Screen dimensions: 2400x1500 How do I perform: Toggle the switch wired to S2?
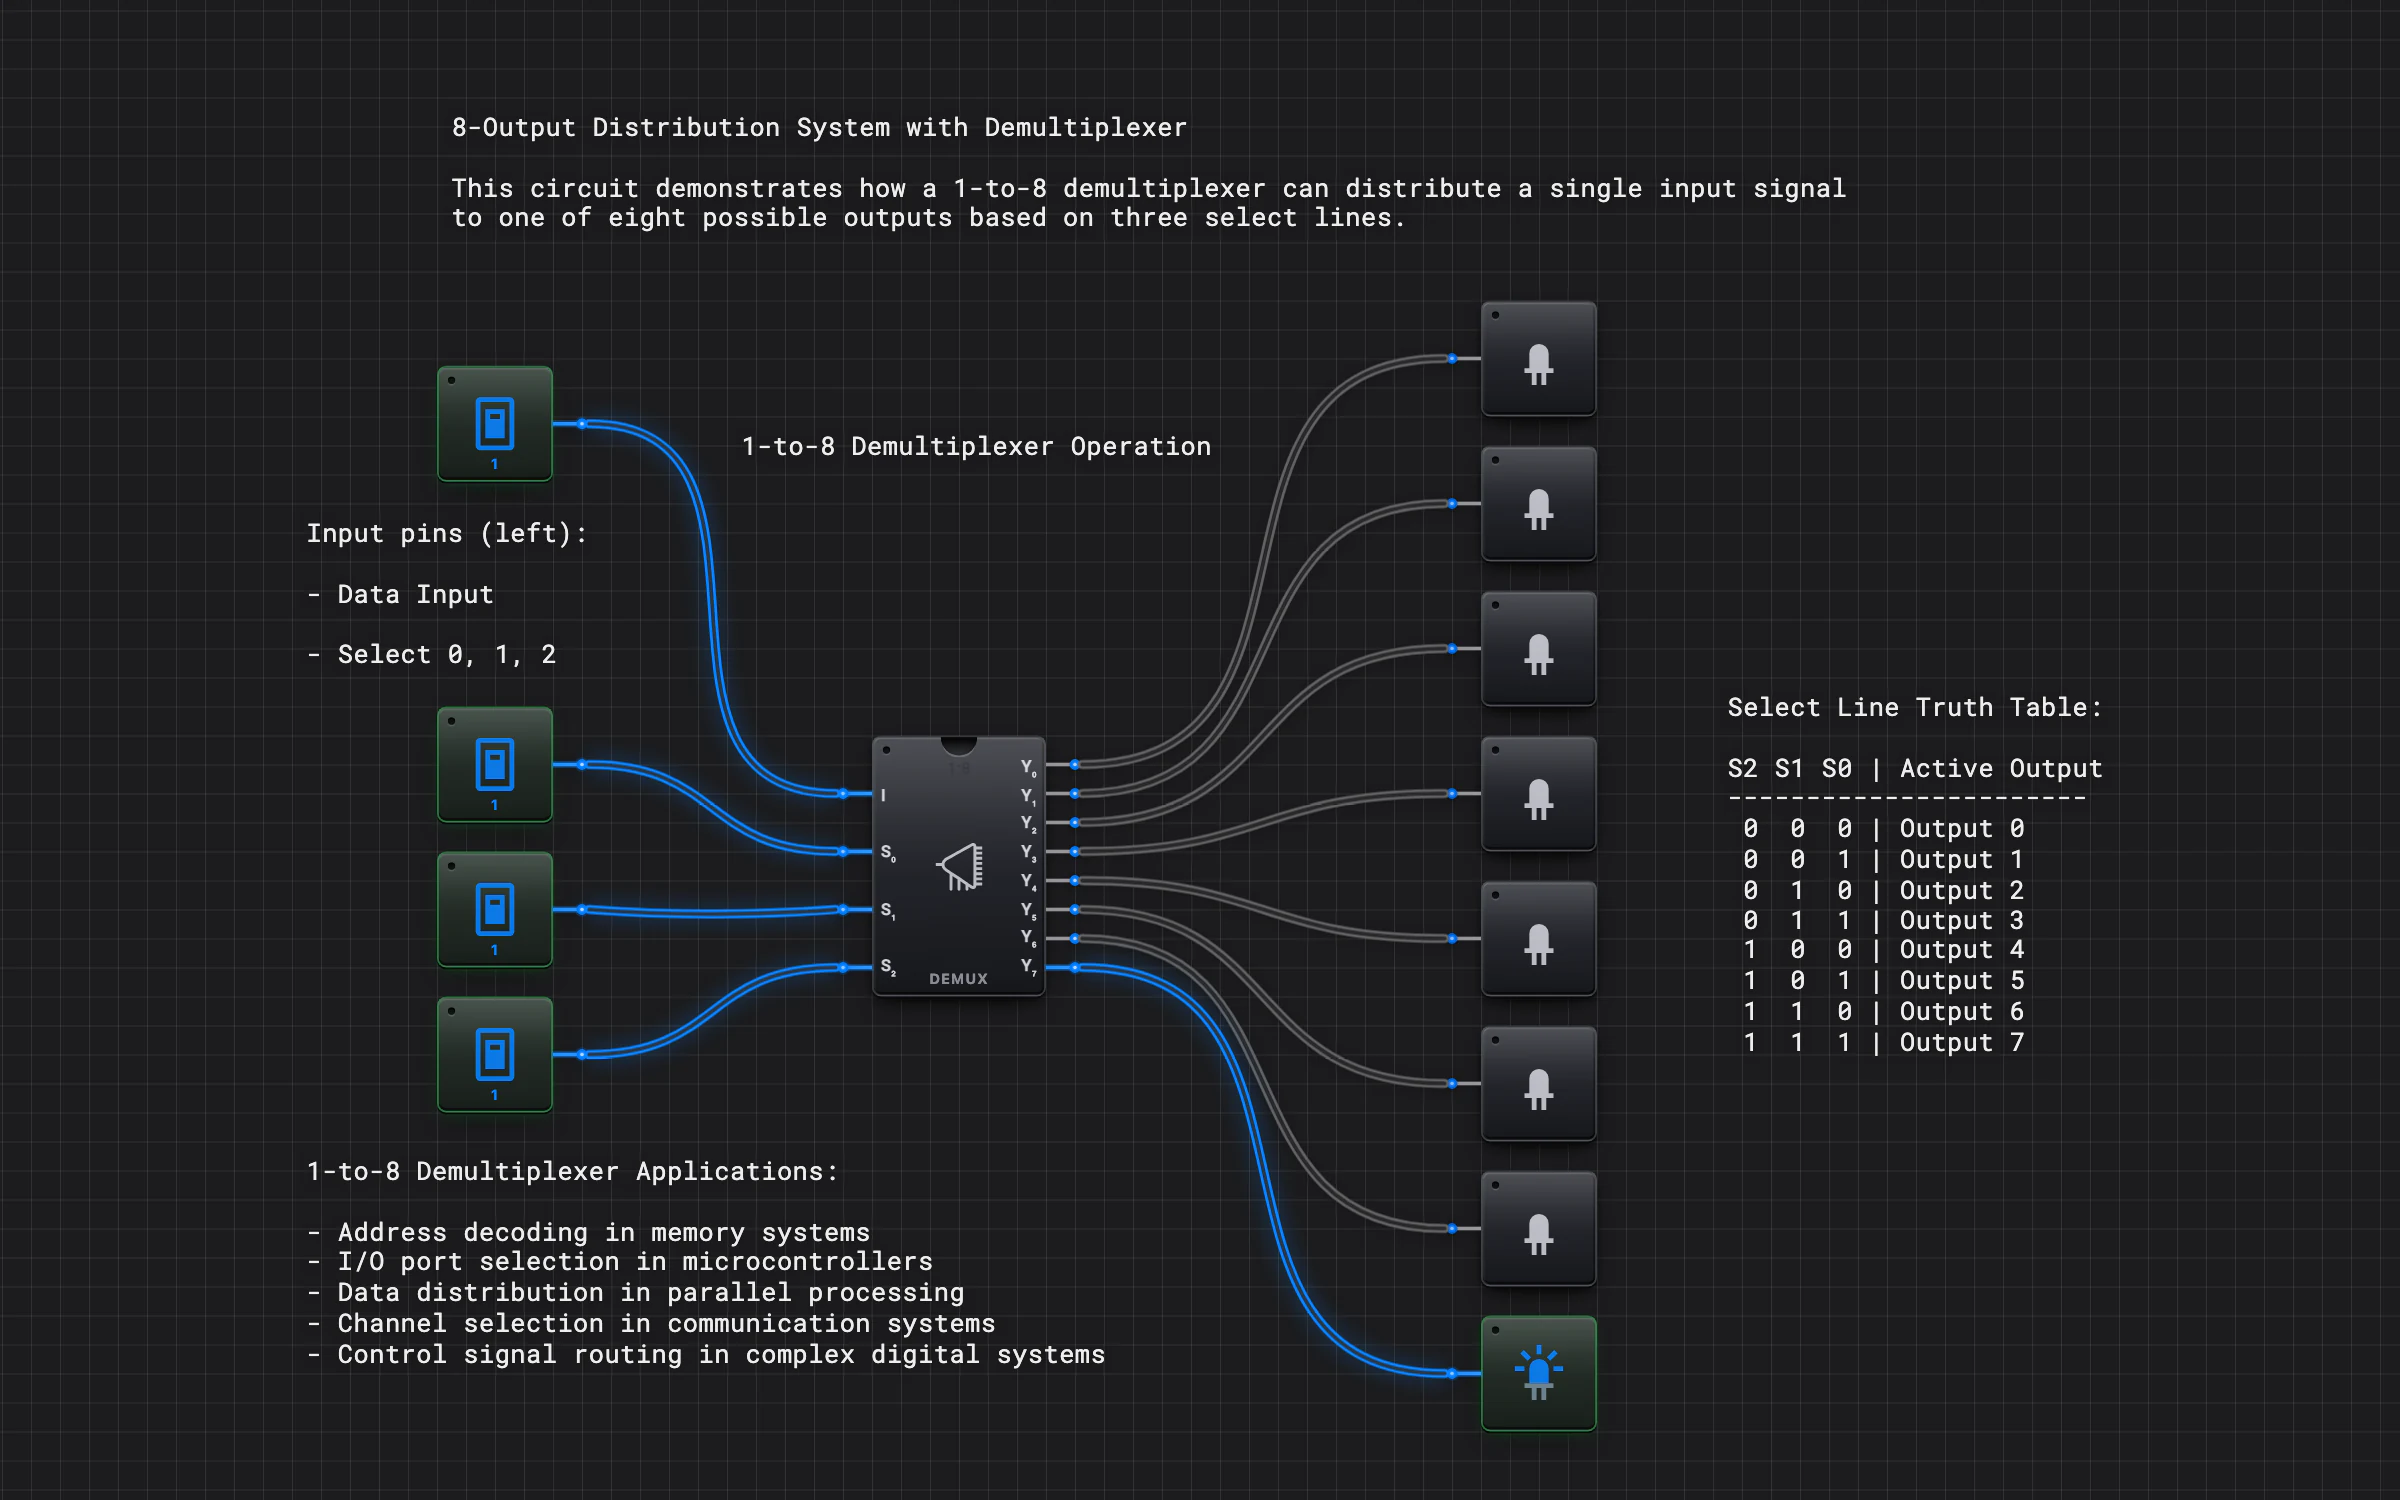[x=495, y=1055]
